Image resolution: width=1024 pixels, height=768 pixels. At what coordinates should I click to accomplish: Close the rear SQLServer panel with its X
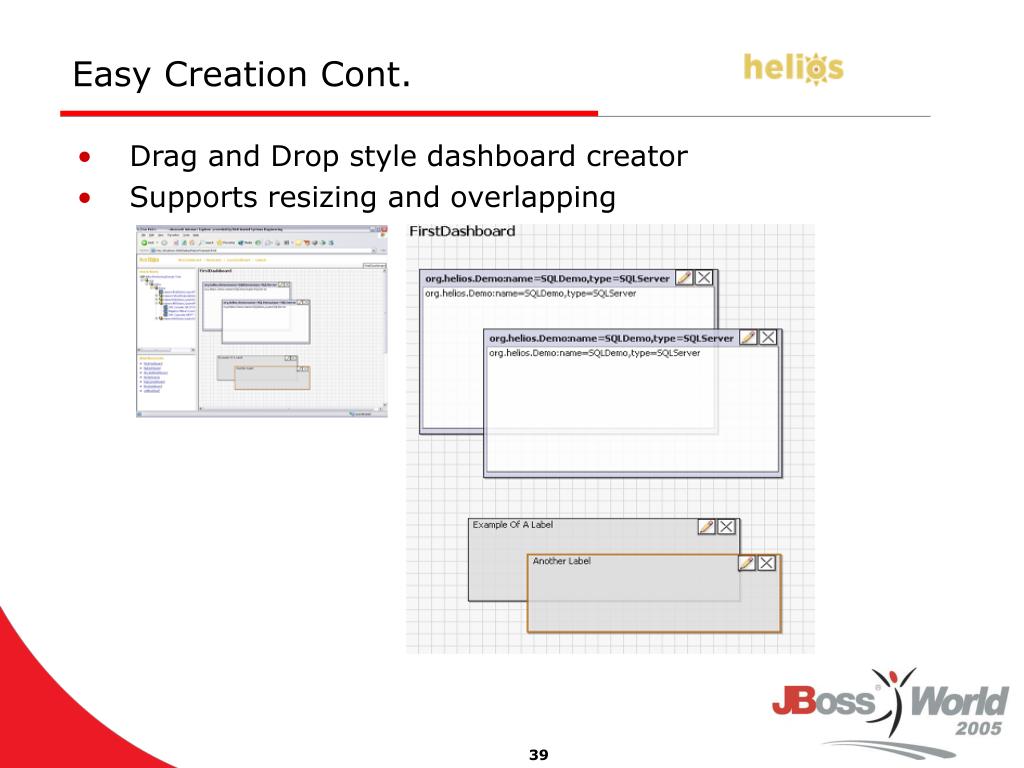(703, 278)
